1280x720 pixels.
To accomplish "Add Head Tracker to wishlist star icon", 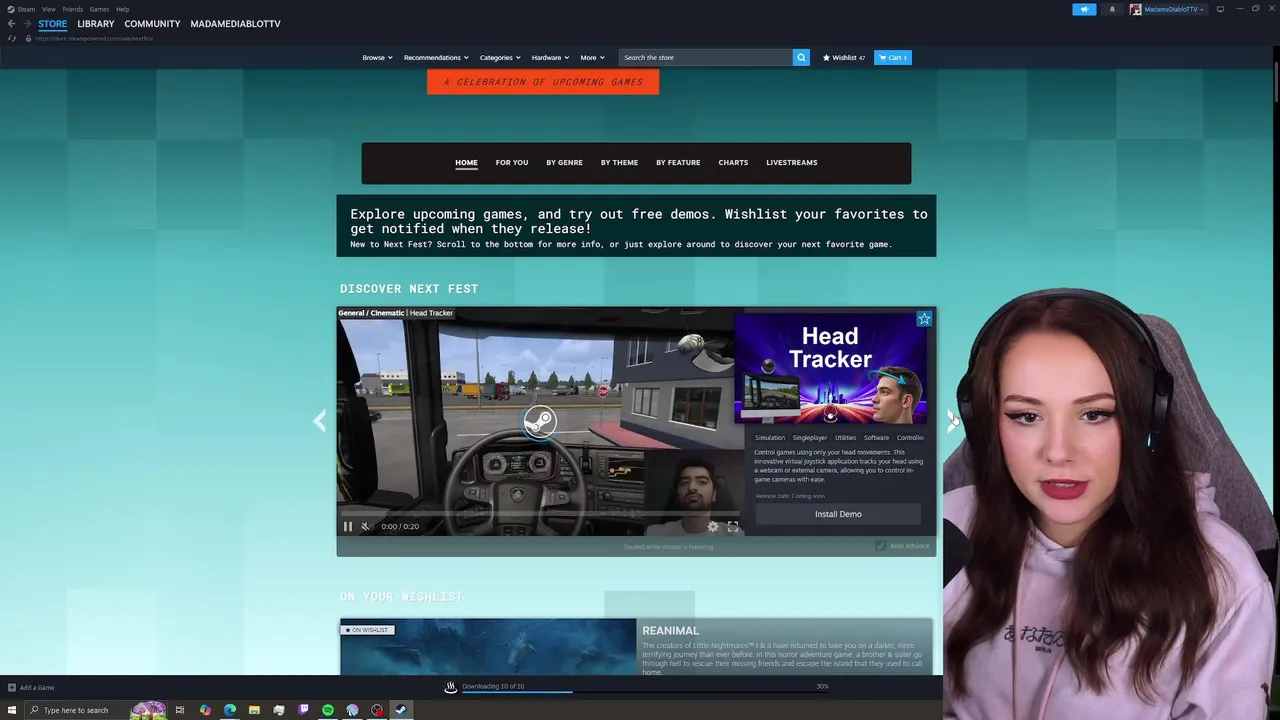I will pos(924,319).
